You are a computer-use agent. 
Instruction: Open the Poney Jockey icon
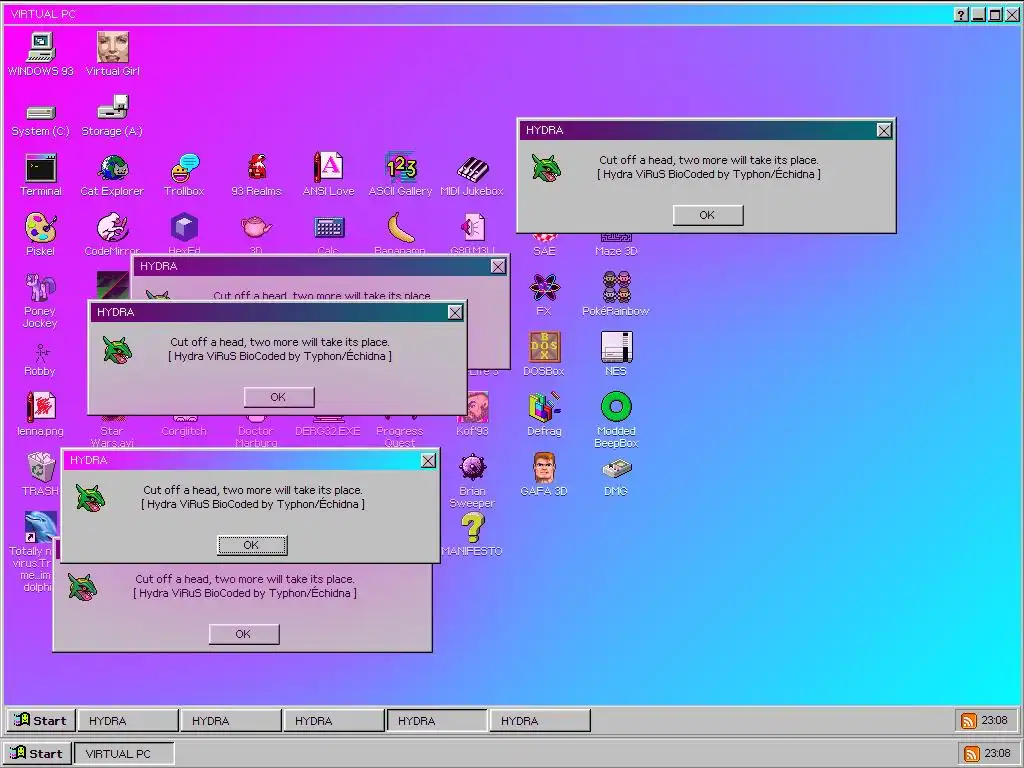click(40, 287)
